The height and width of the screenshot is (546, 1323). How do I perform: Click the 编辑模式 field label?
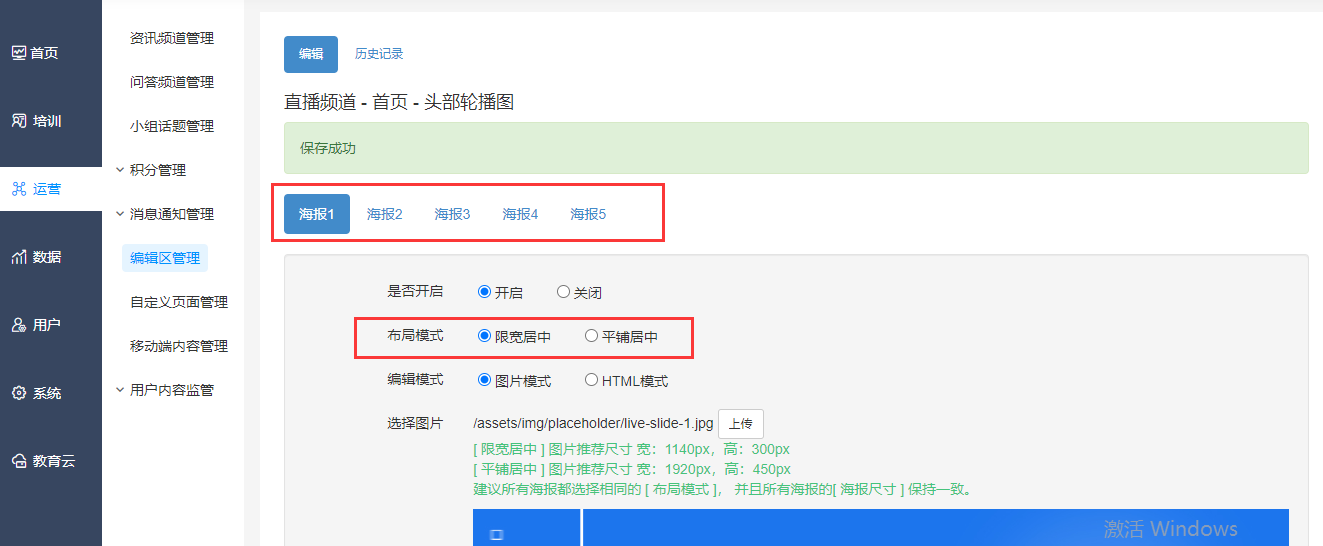(415, 380)
